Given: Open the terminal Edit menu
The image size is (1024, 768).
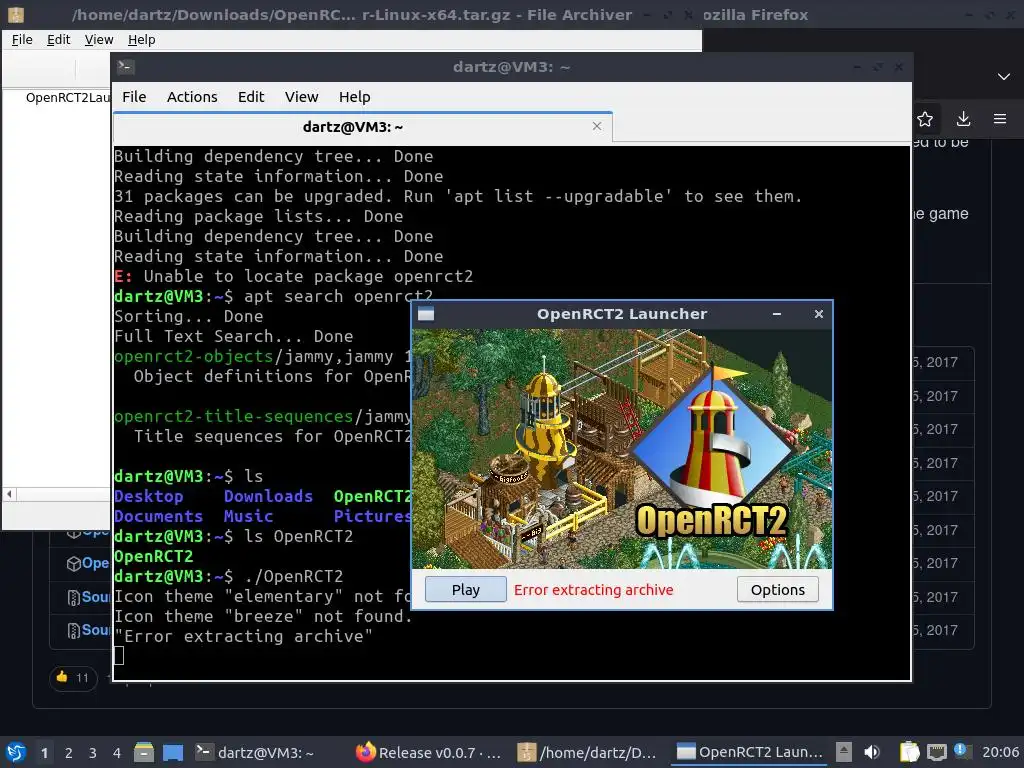Looking at the screenshot, I should click(x=251, y=97).
